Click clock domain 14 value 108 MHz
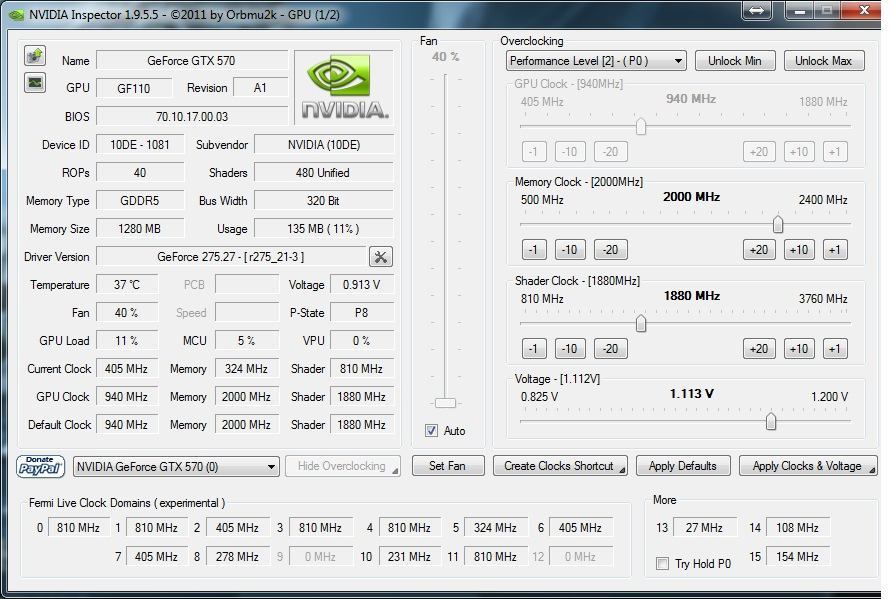The height and width of the screenshot is (599, 895). [797, 528]
